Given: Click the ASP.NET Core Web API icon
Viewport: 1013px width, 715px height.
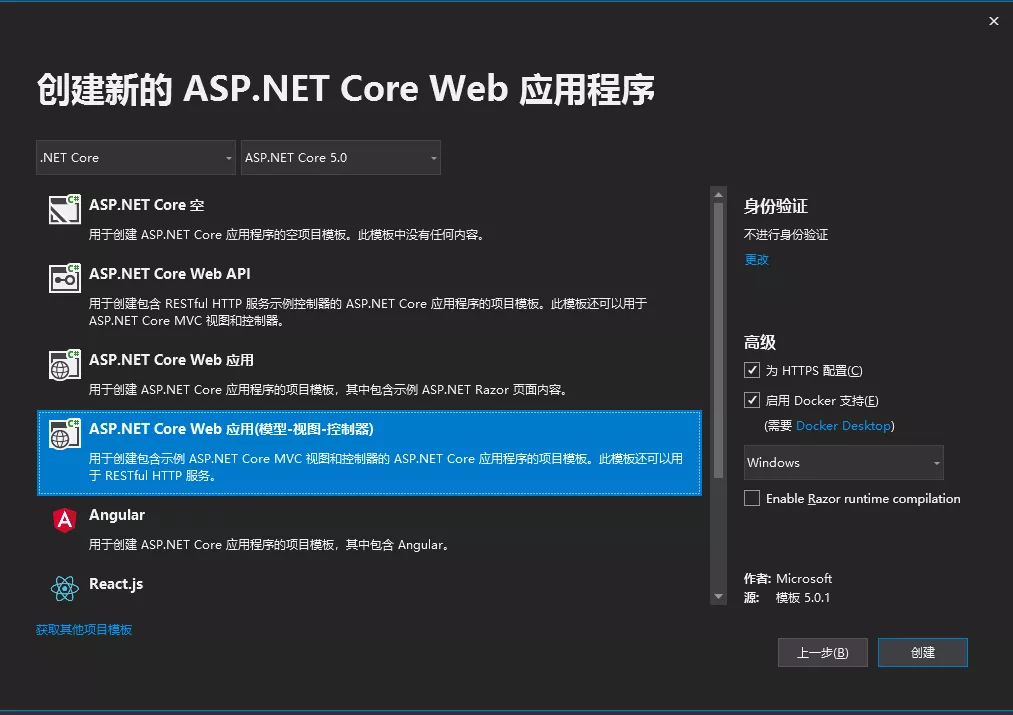Looking at the screenshot, I should 63,279.
